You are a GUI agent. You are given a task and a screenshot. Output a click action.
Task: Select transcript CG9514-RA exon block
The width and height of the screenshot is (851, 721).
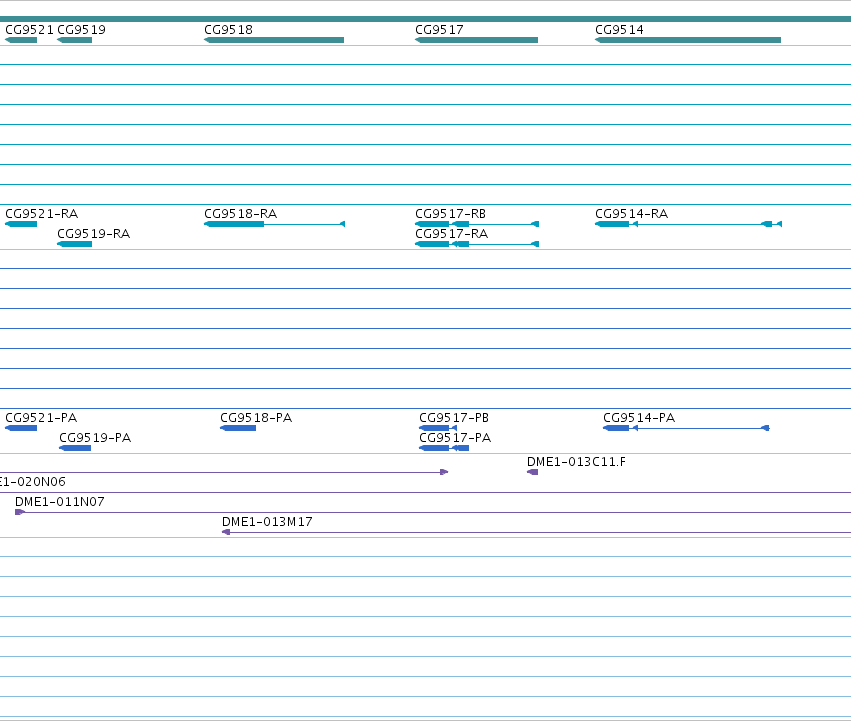pos(612,224)
